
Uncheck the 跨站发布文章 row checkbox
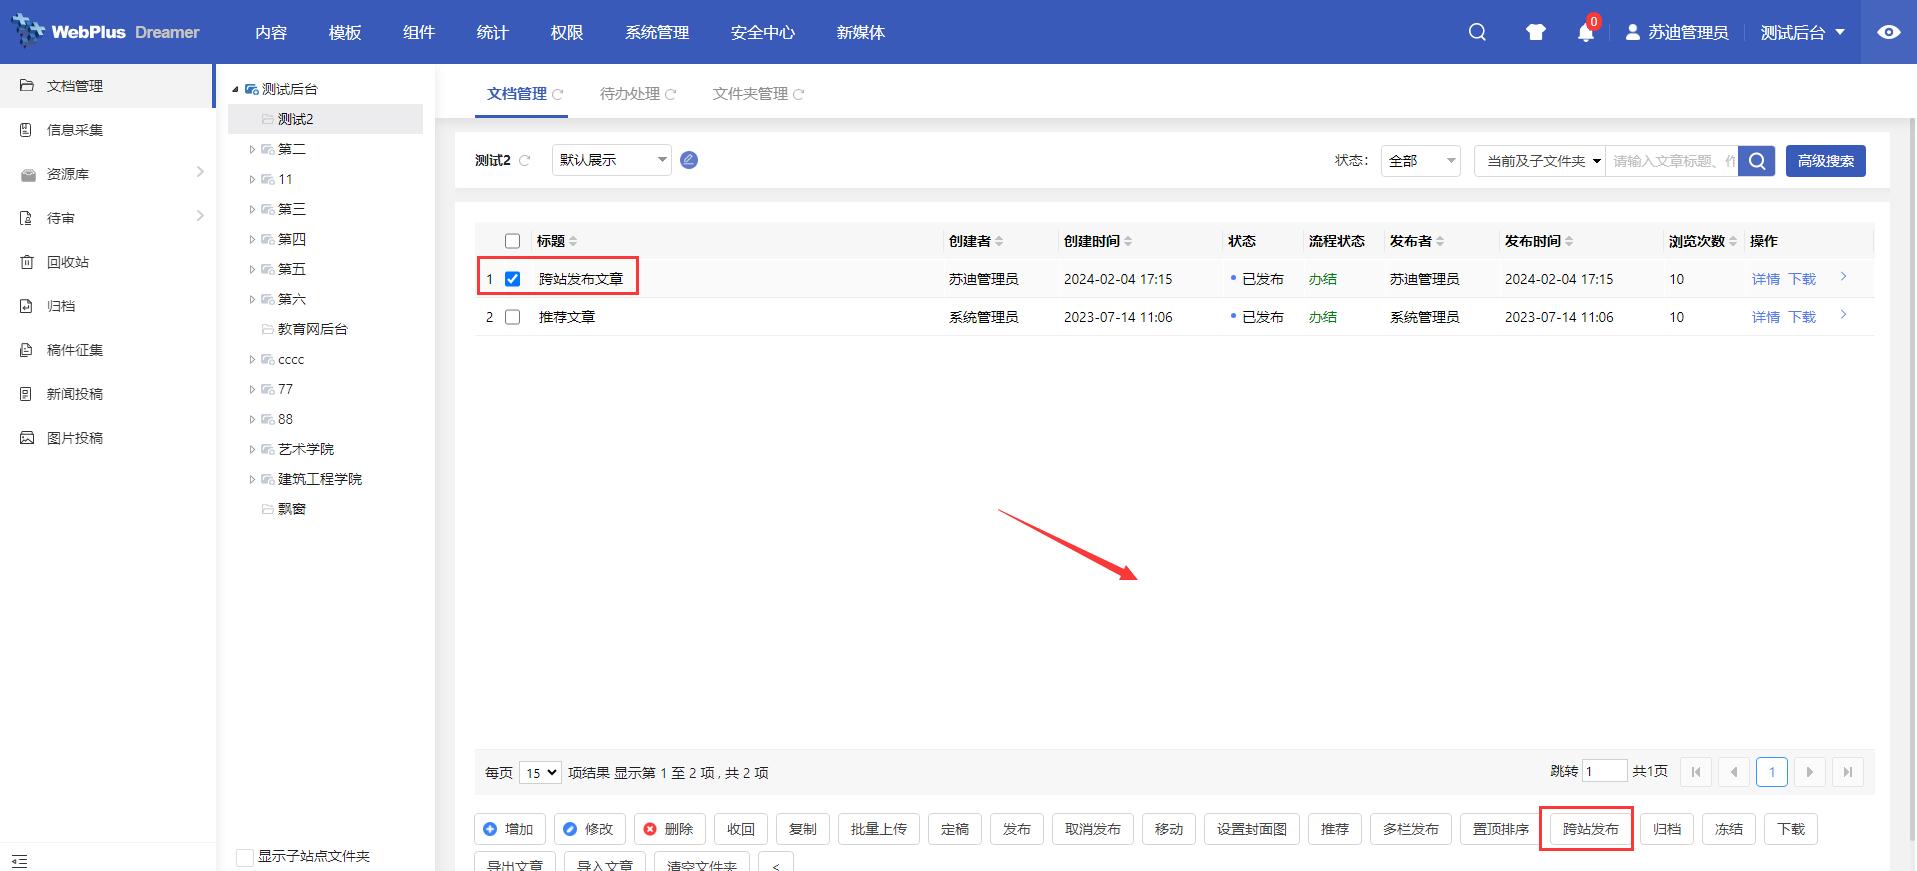pyautogui.click(x=513, y=279)
